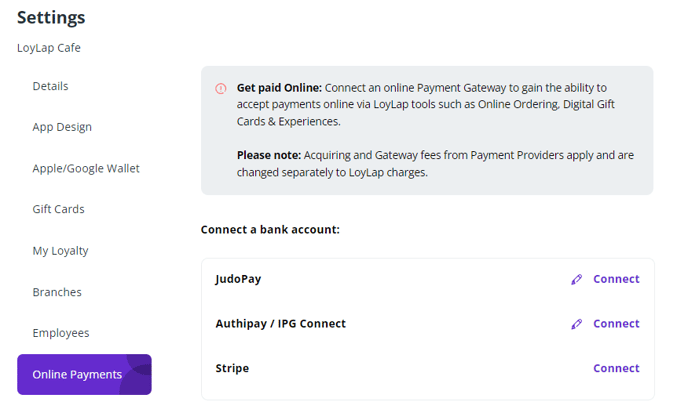Open the Details settings section
Image resolution: width=688 pixels, height=409 pixels.
tap(50, 86)
